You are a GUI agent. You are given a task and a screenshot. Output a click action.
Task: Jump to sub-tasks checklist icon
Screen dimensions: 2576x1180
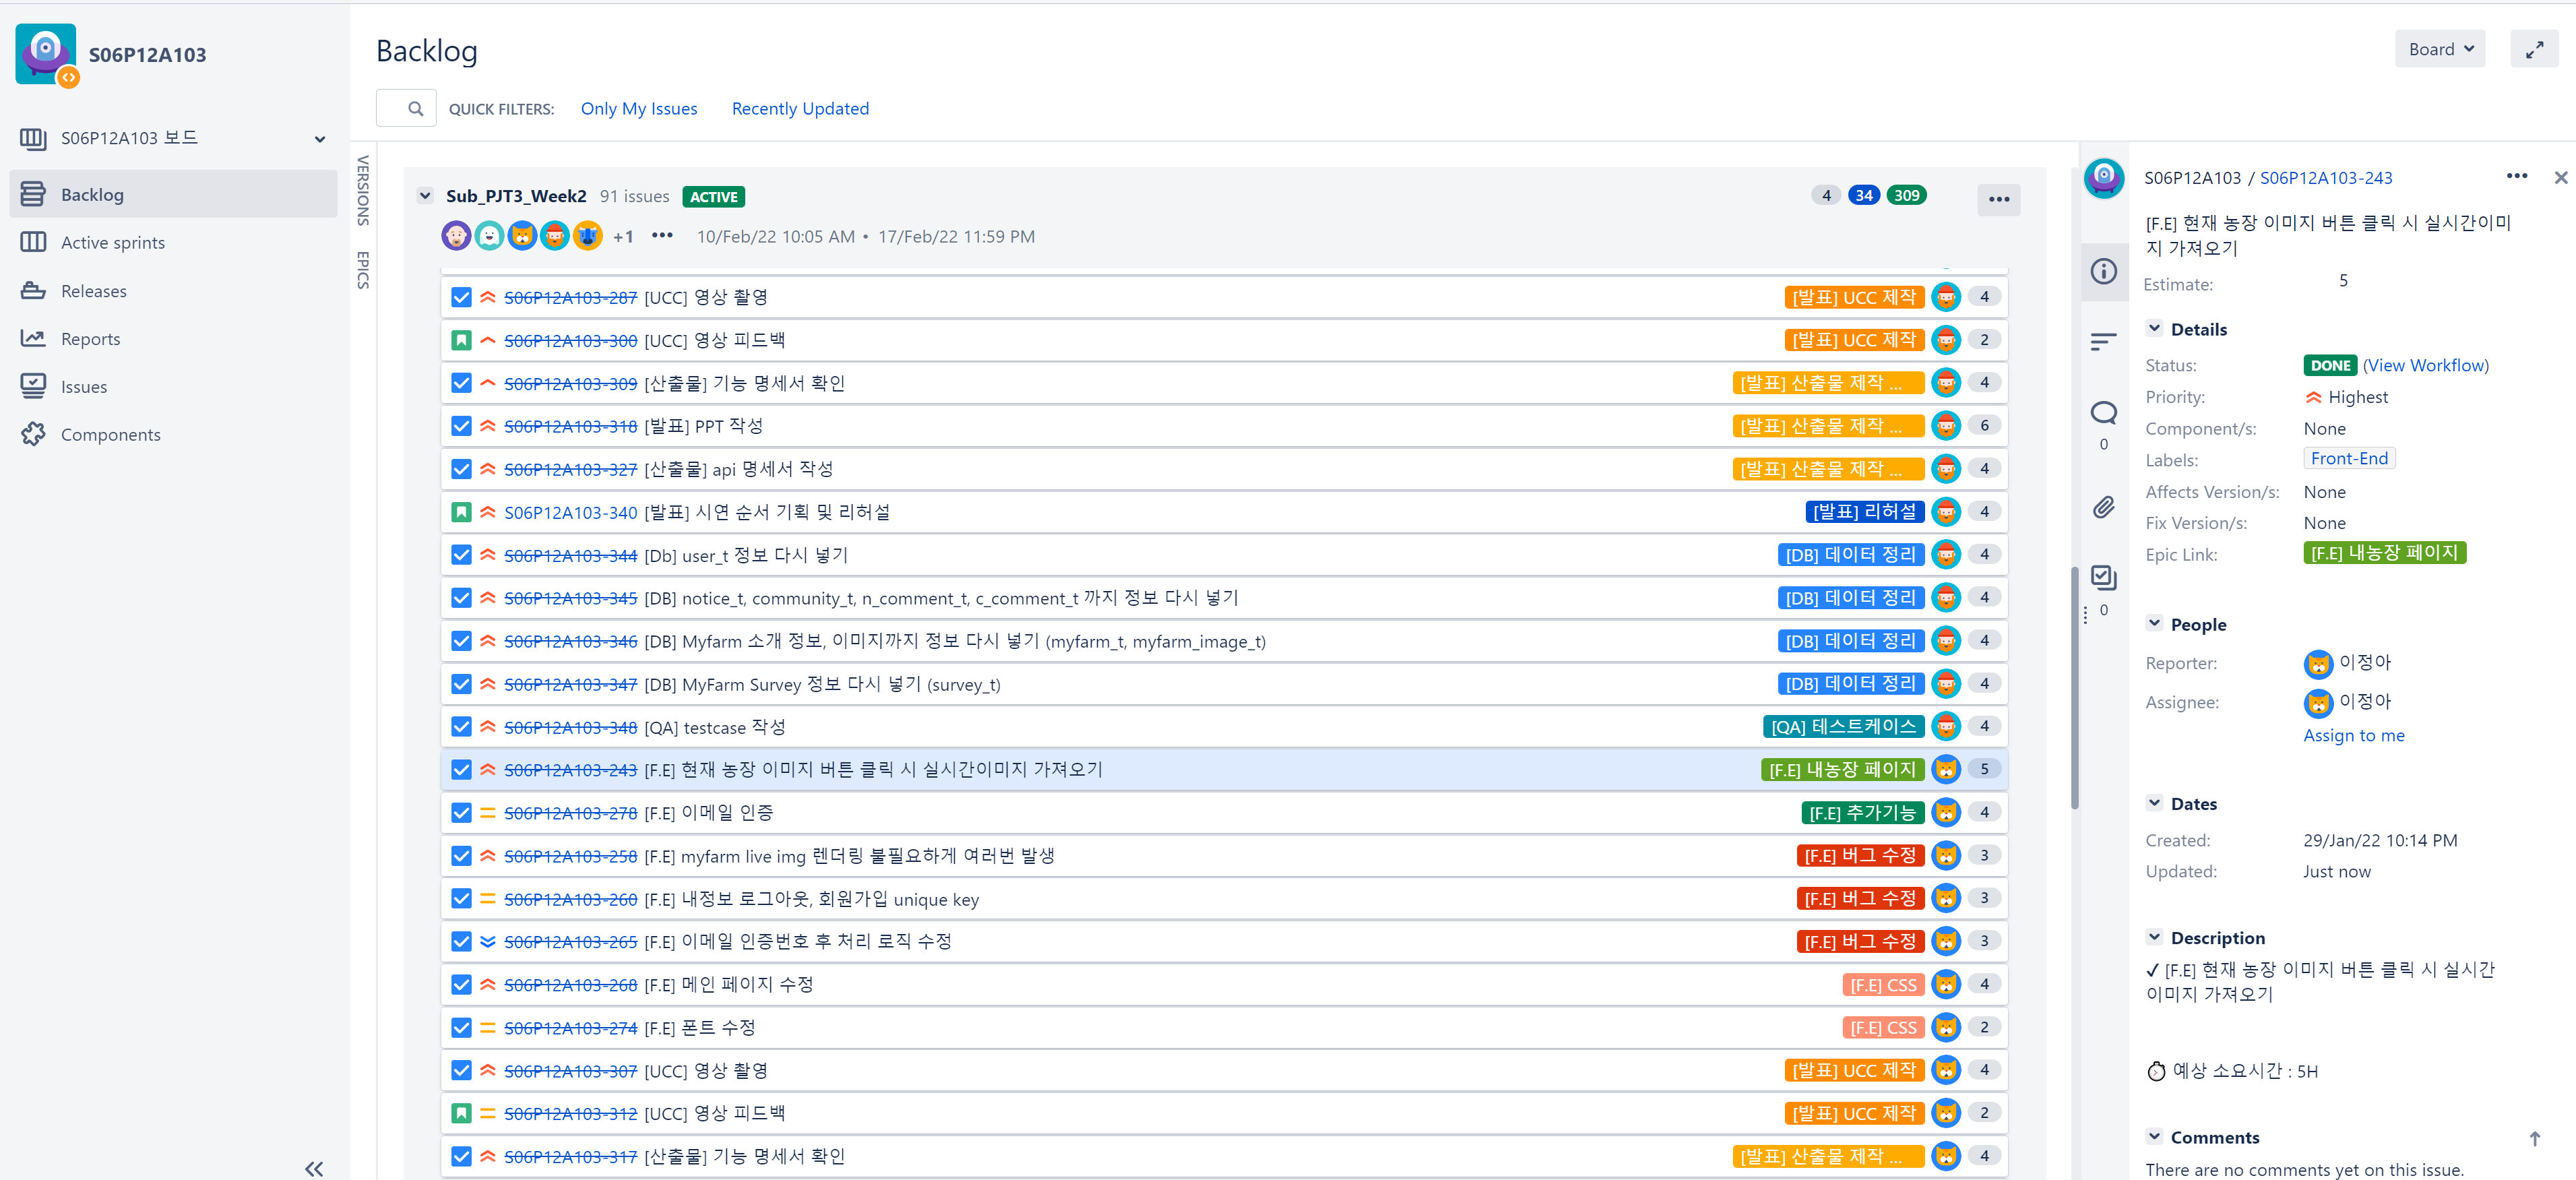[2103, 577]
